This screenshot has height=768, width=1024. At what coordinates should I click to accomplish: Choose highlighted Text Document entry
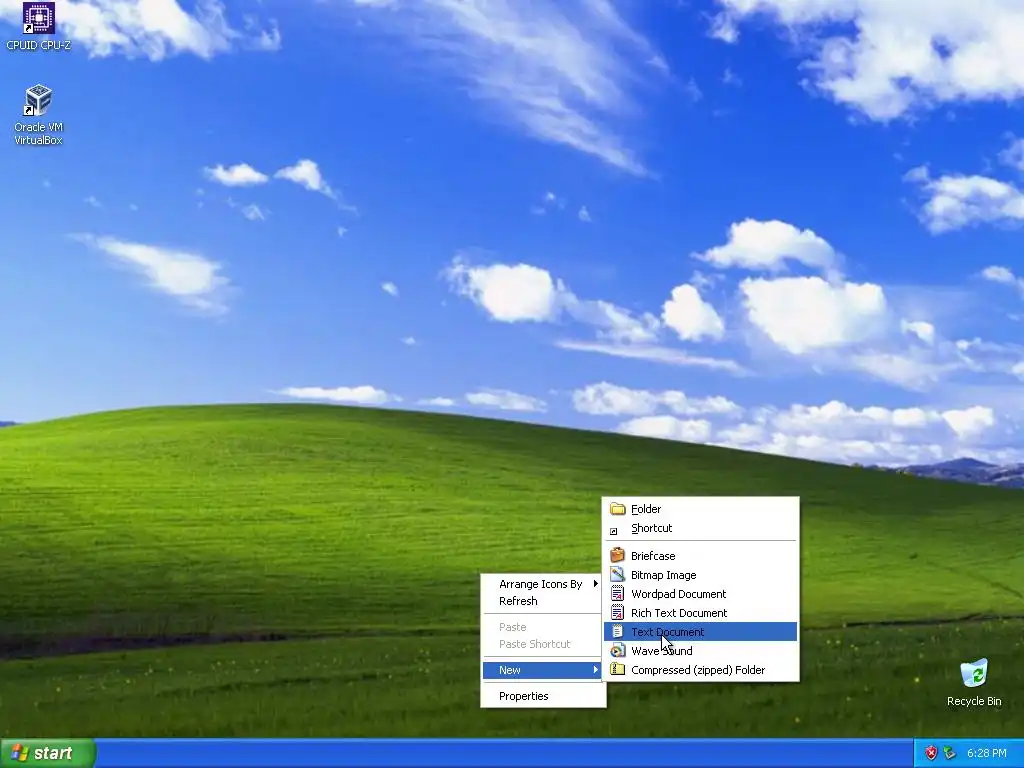700,632
